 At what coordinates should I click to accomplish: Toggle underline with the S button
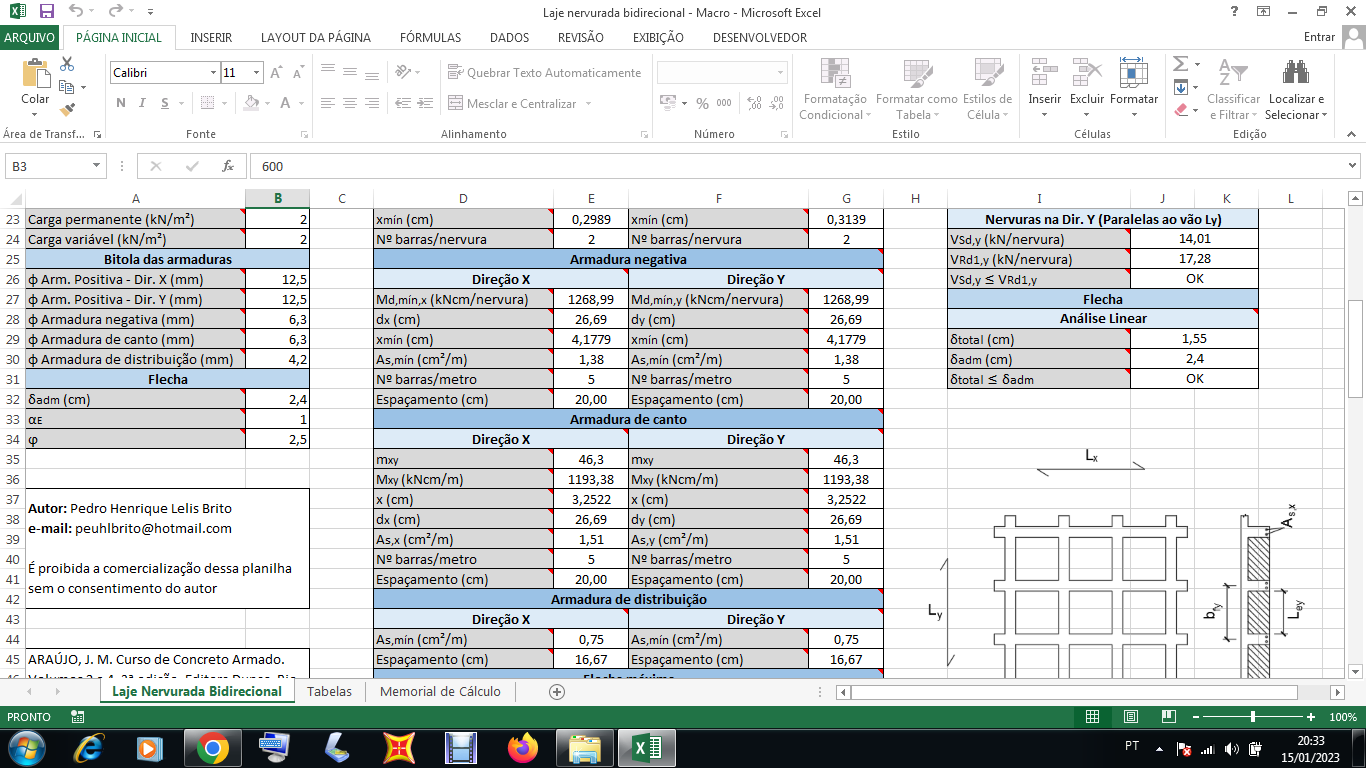(163, 103)
